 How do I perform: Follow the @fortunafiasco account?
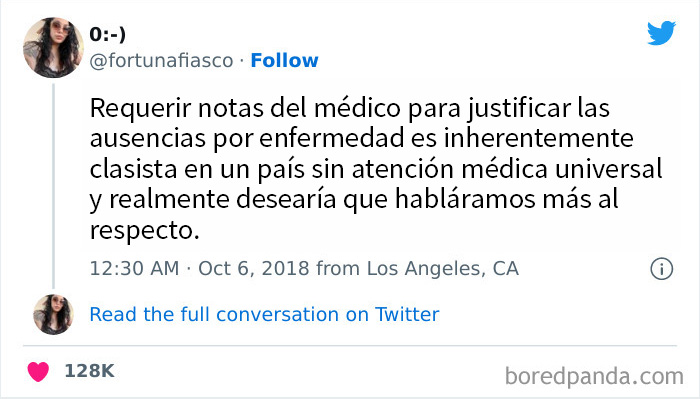point(284,61)
